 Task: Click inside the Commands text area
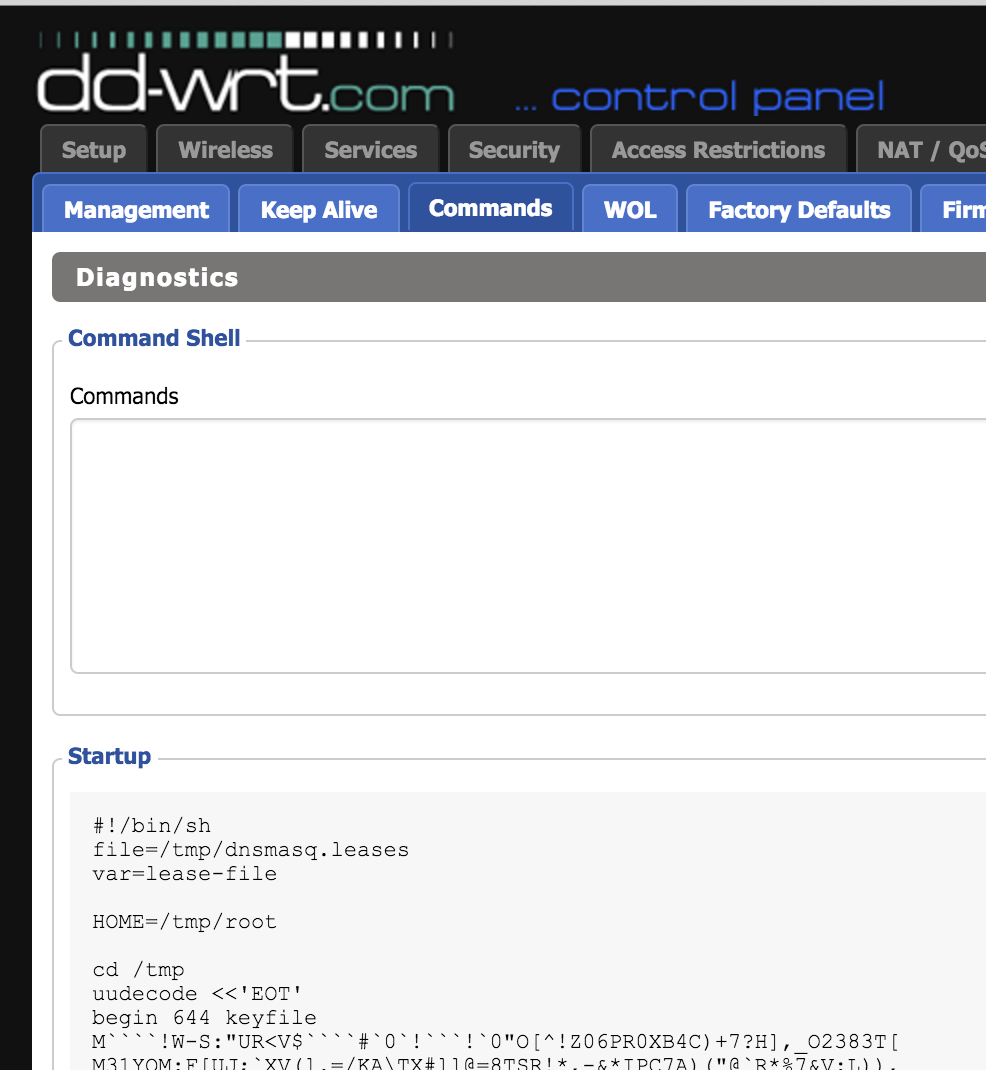[x=528, y=546]
